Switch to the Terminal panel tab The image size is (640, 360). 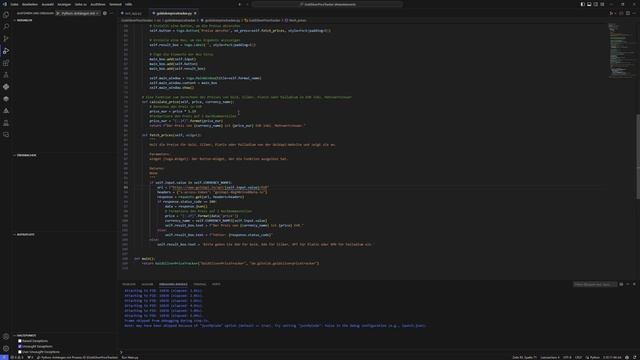tap(200, 284)
